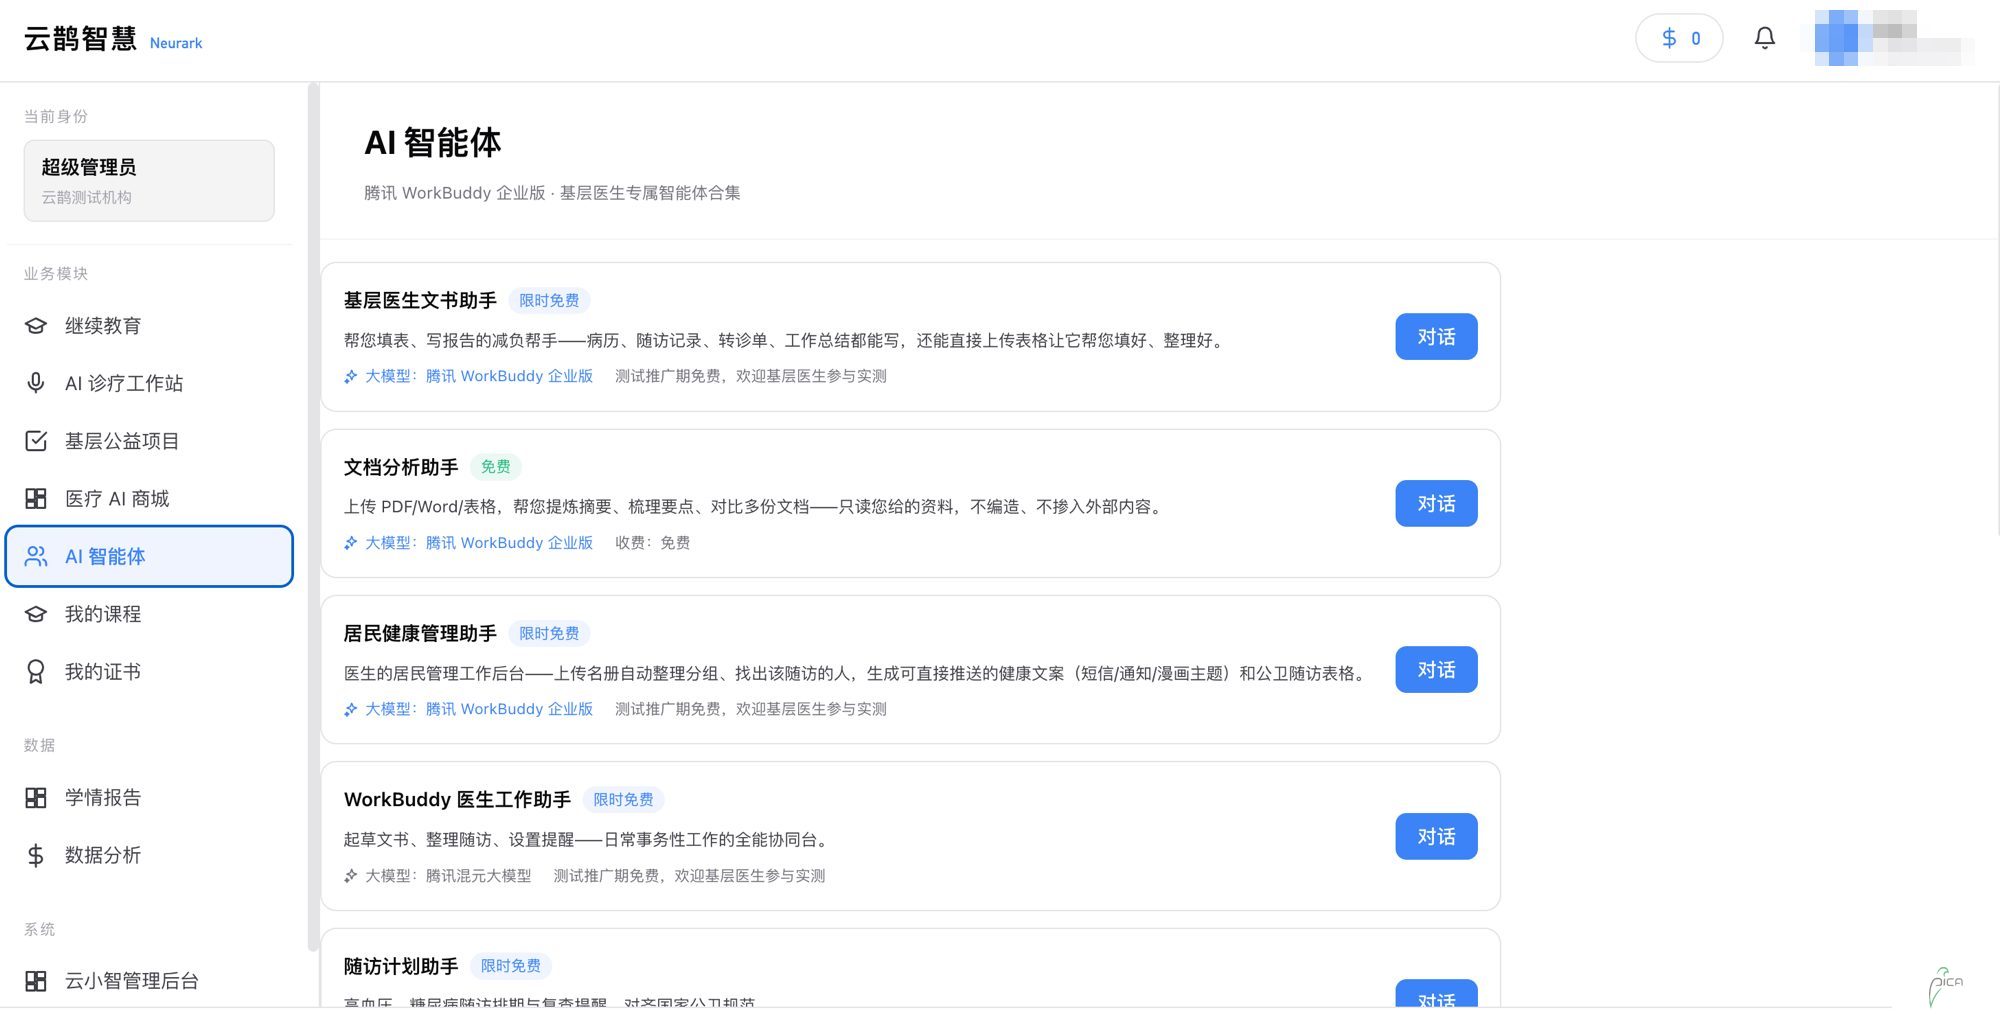Click the 文档分析助手 description text
Image resolution: width=2000 pixels, height=1014 pixels.
tap(755, 507)
